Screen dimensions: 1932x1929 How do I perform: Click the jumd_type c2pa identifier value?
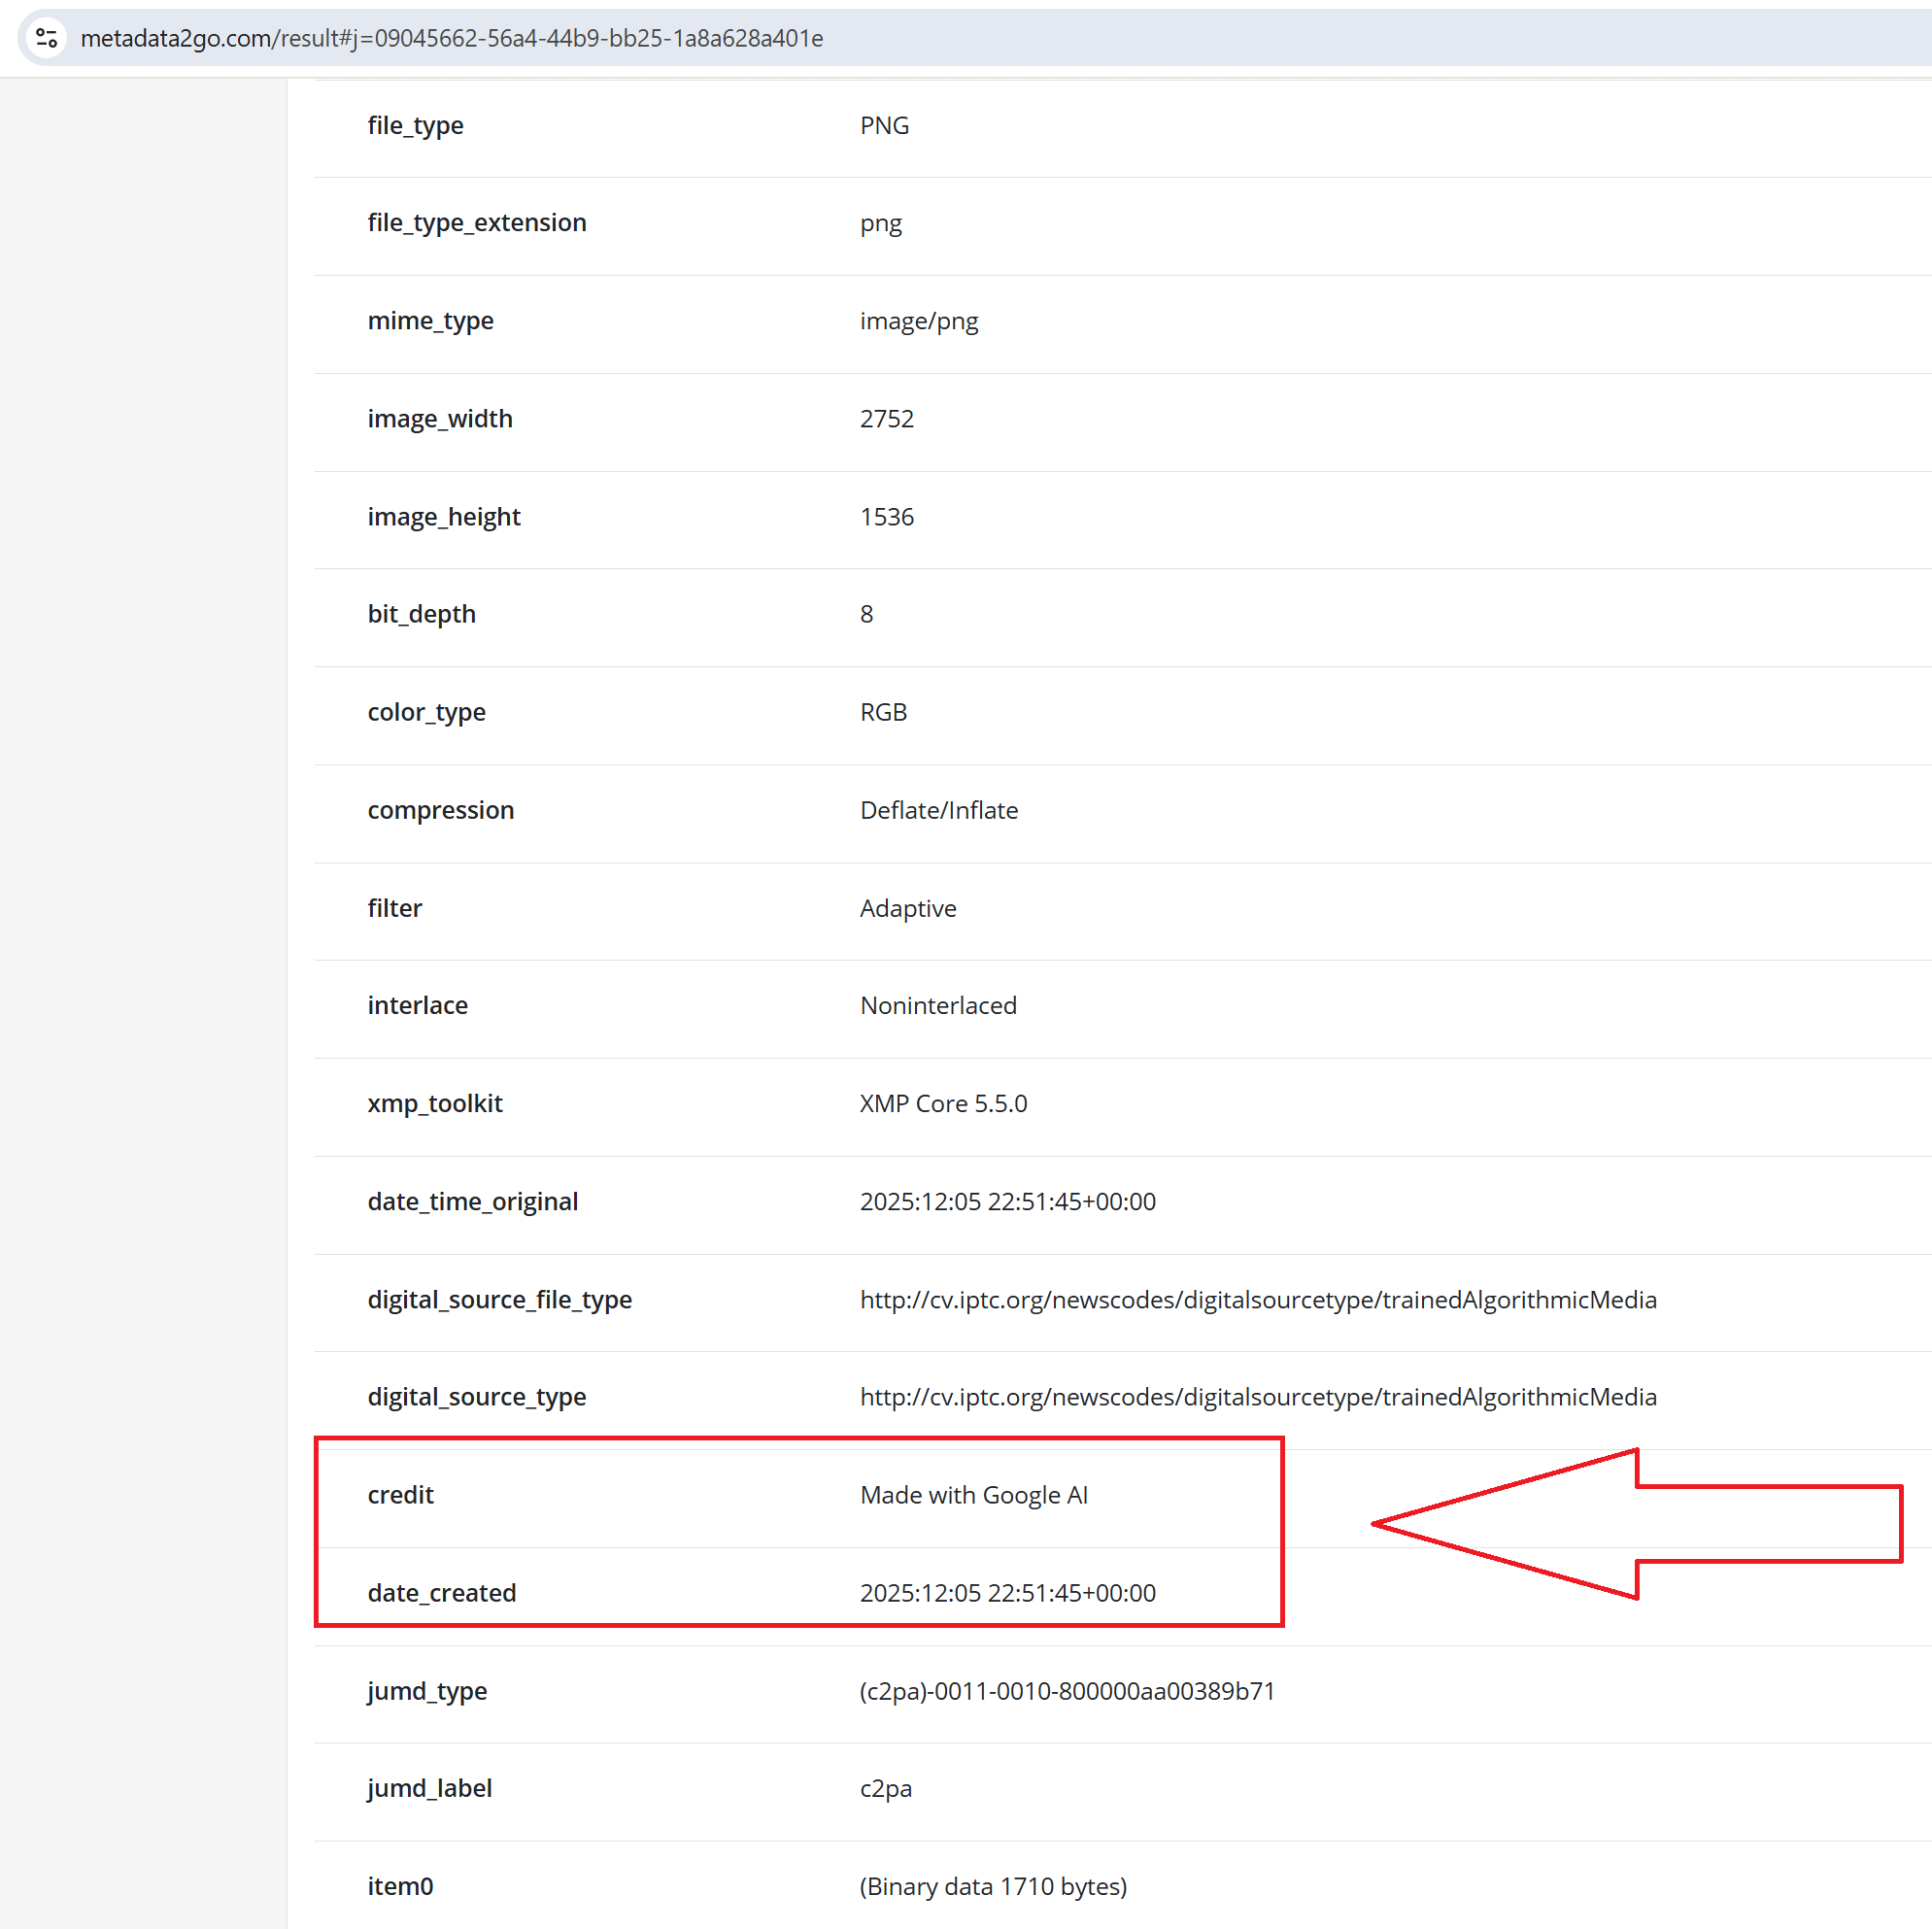[x=1066, y=1690]
